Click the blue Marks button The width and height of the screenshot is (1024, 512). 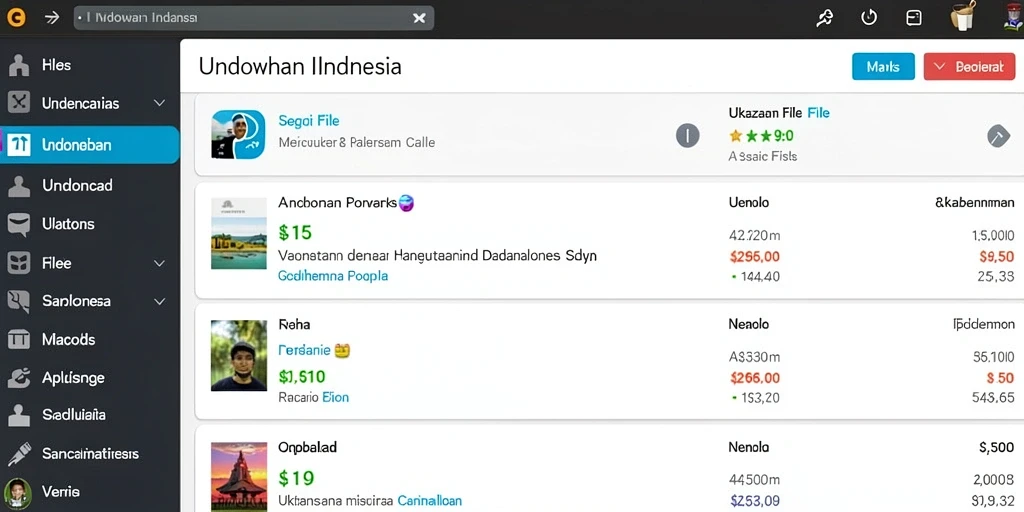(883, 67)
